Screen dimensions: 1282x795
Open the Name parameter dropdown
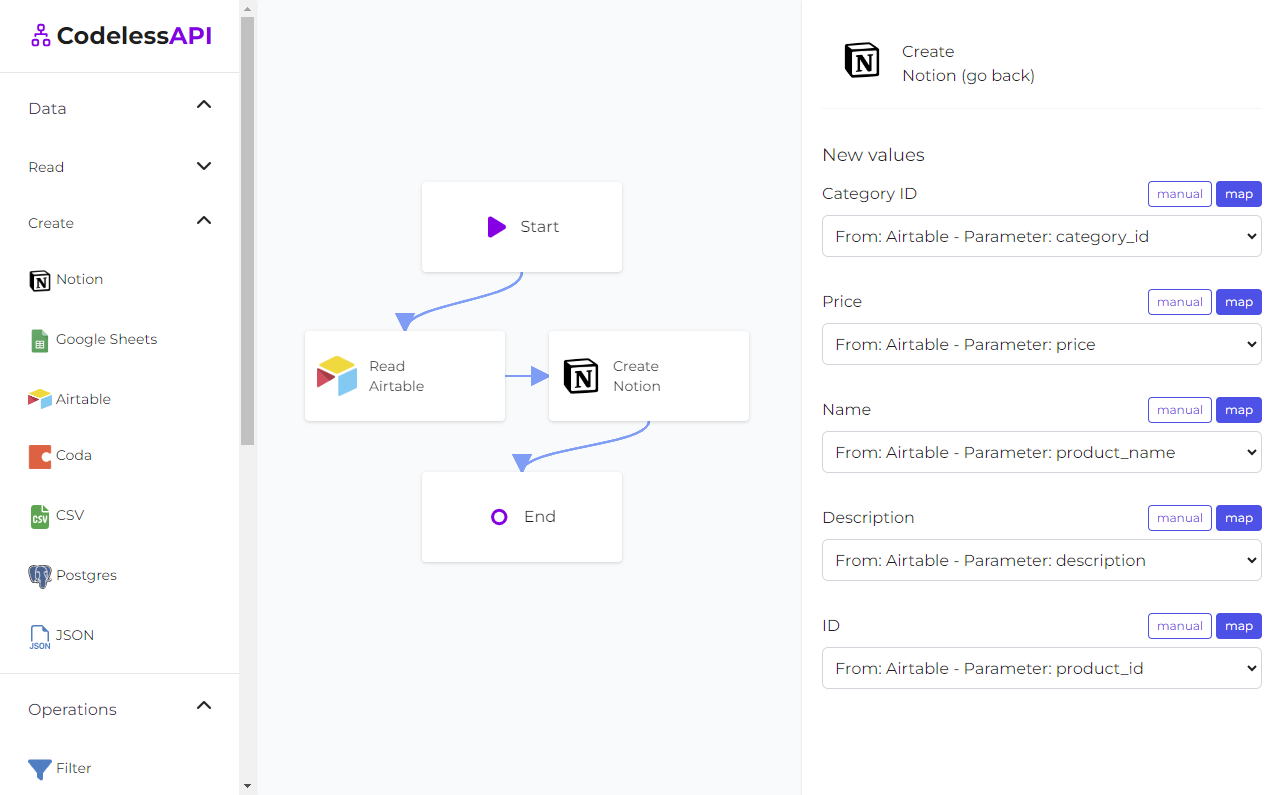1042,452
